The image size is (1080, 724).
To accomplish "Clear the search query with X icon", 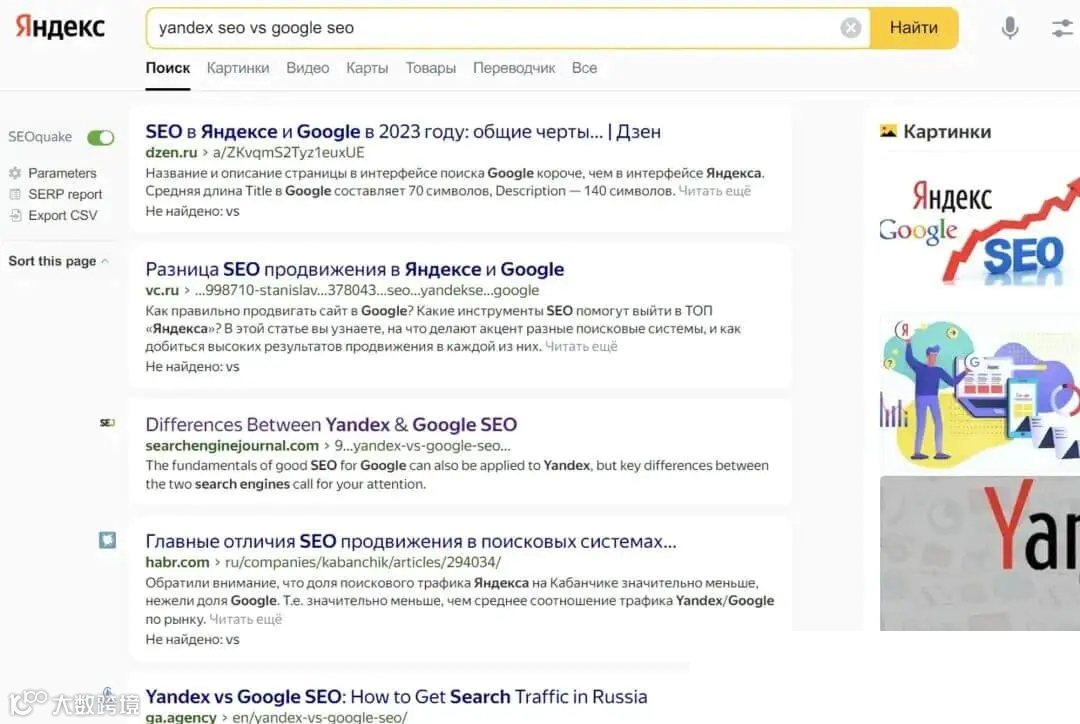I will [851, 28].
